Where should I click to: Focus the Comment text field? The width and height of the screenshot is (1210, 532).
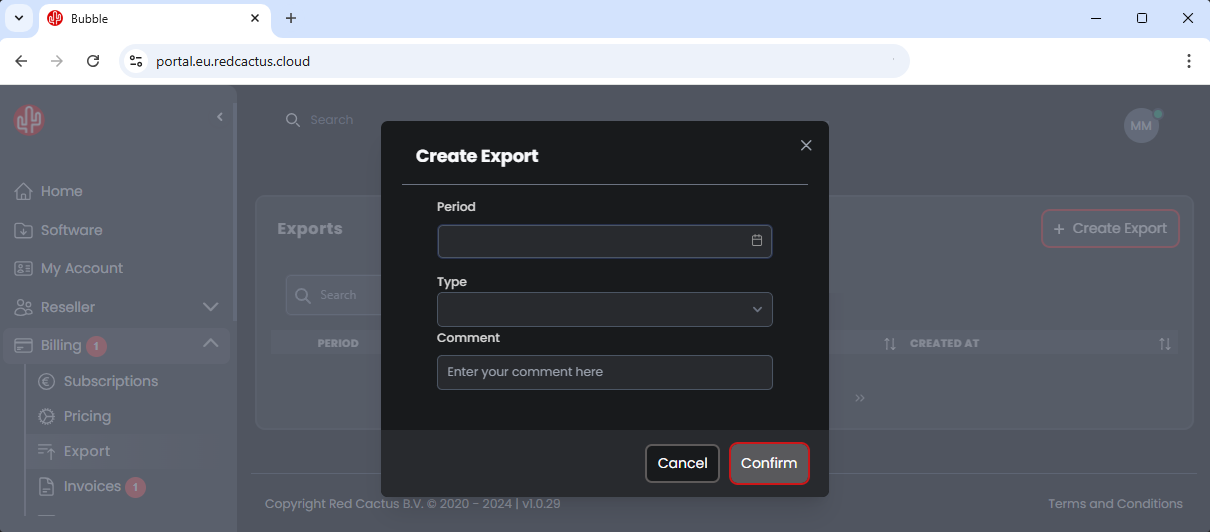pos(604,372)
